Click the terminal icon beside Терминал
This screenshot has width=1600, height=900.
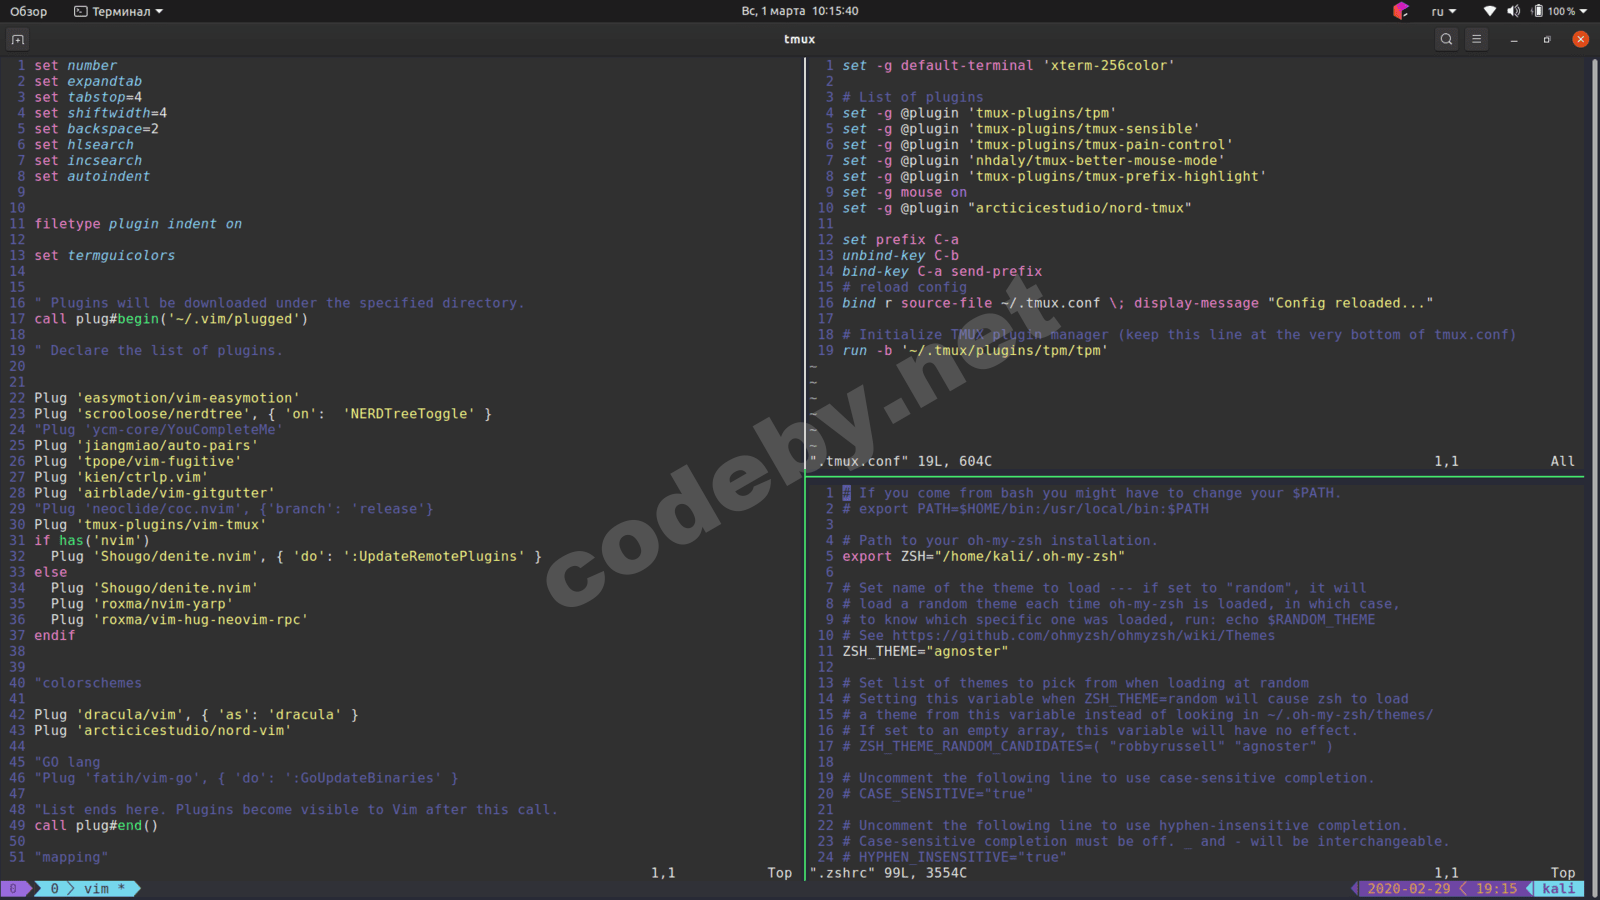point(80,11)
